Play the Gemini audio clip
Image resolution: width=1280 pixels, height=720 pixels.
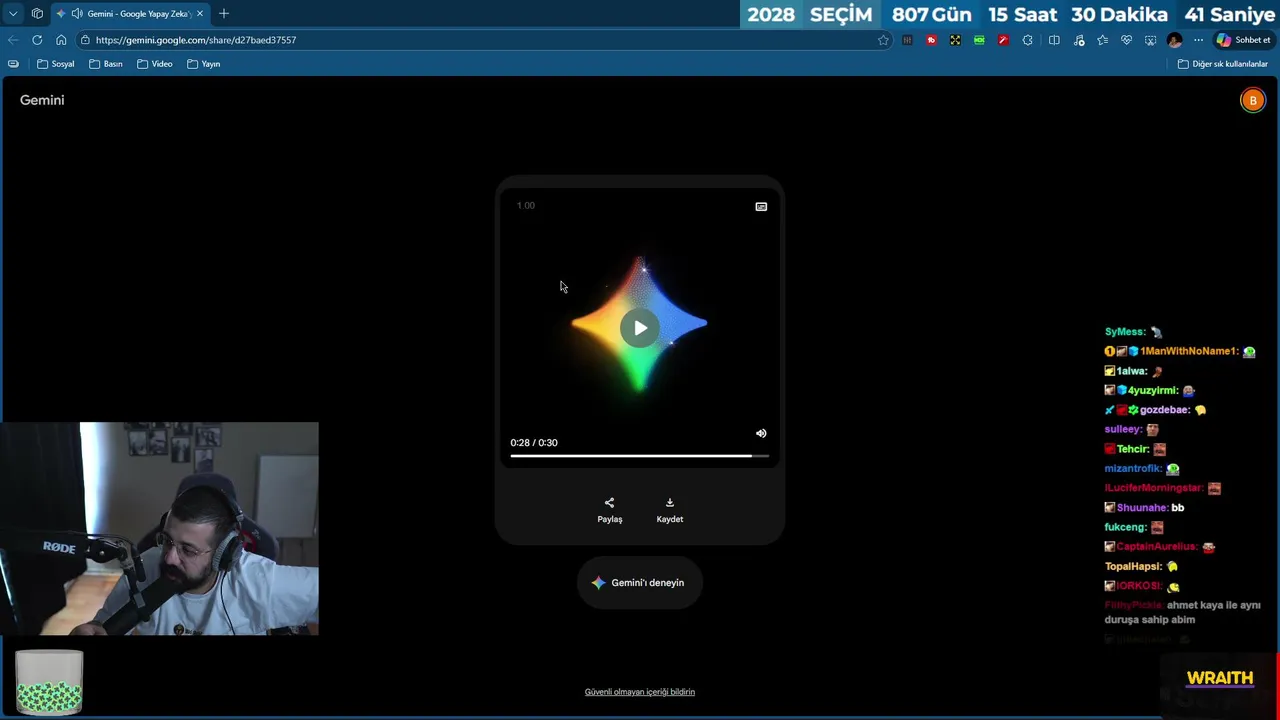(x=640, y=328)
